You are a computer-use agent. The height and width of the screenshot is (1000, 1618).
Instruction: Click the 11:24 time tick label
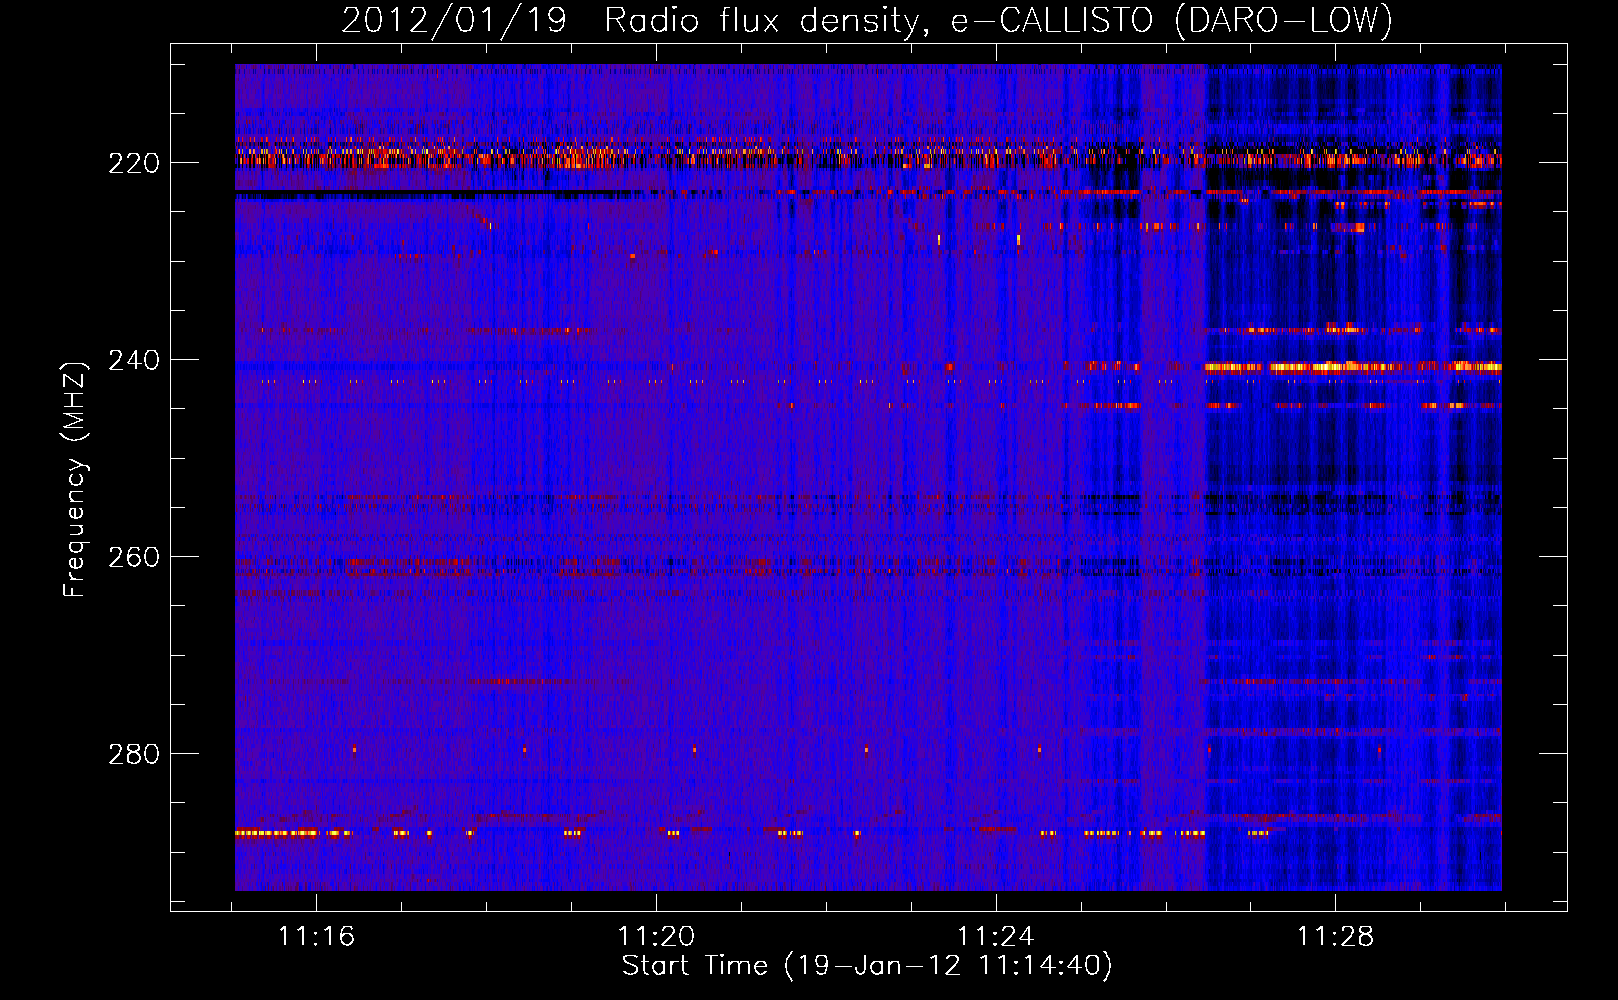(x=996, y=937)
